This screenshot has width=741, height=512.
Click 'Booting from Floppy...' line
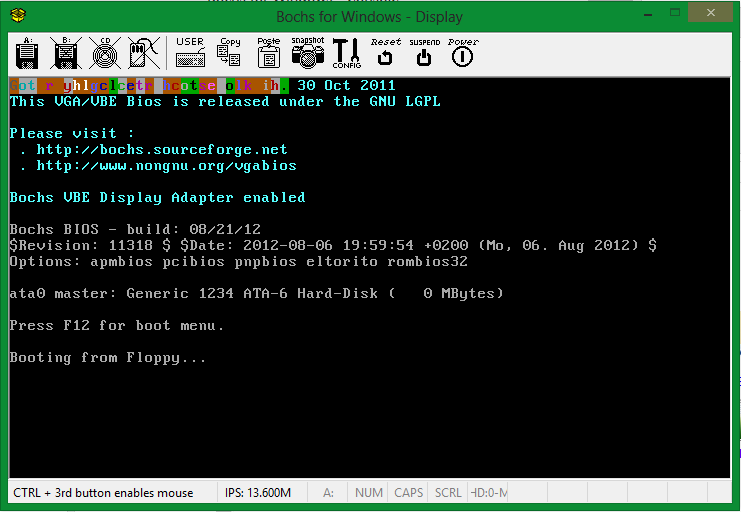coord(108,357)
